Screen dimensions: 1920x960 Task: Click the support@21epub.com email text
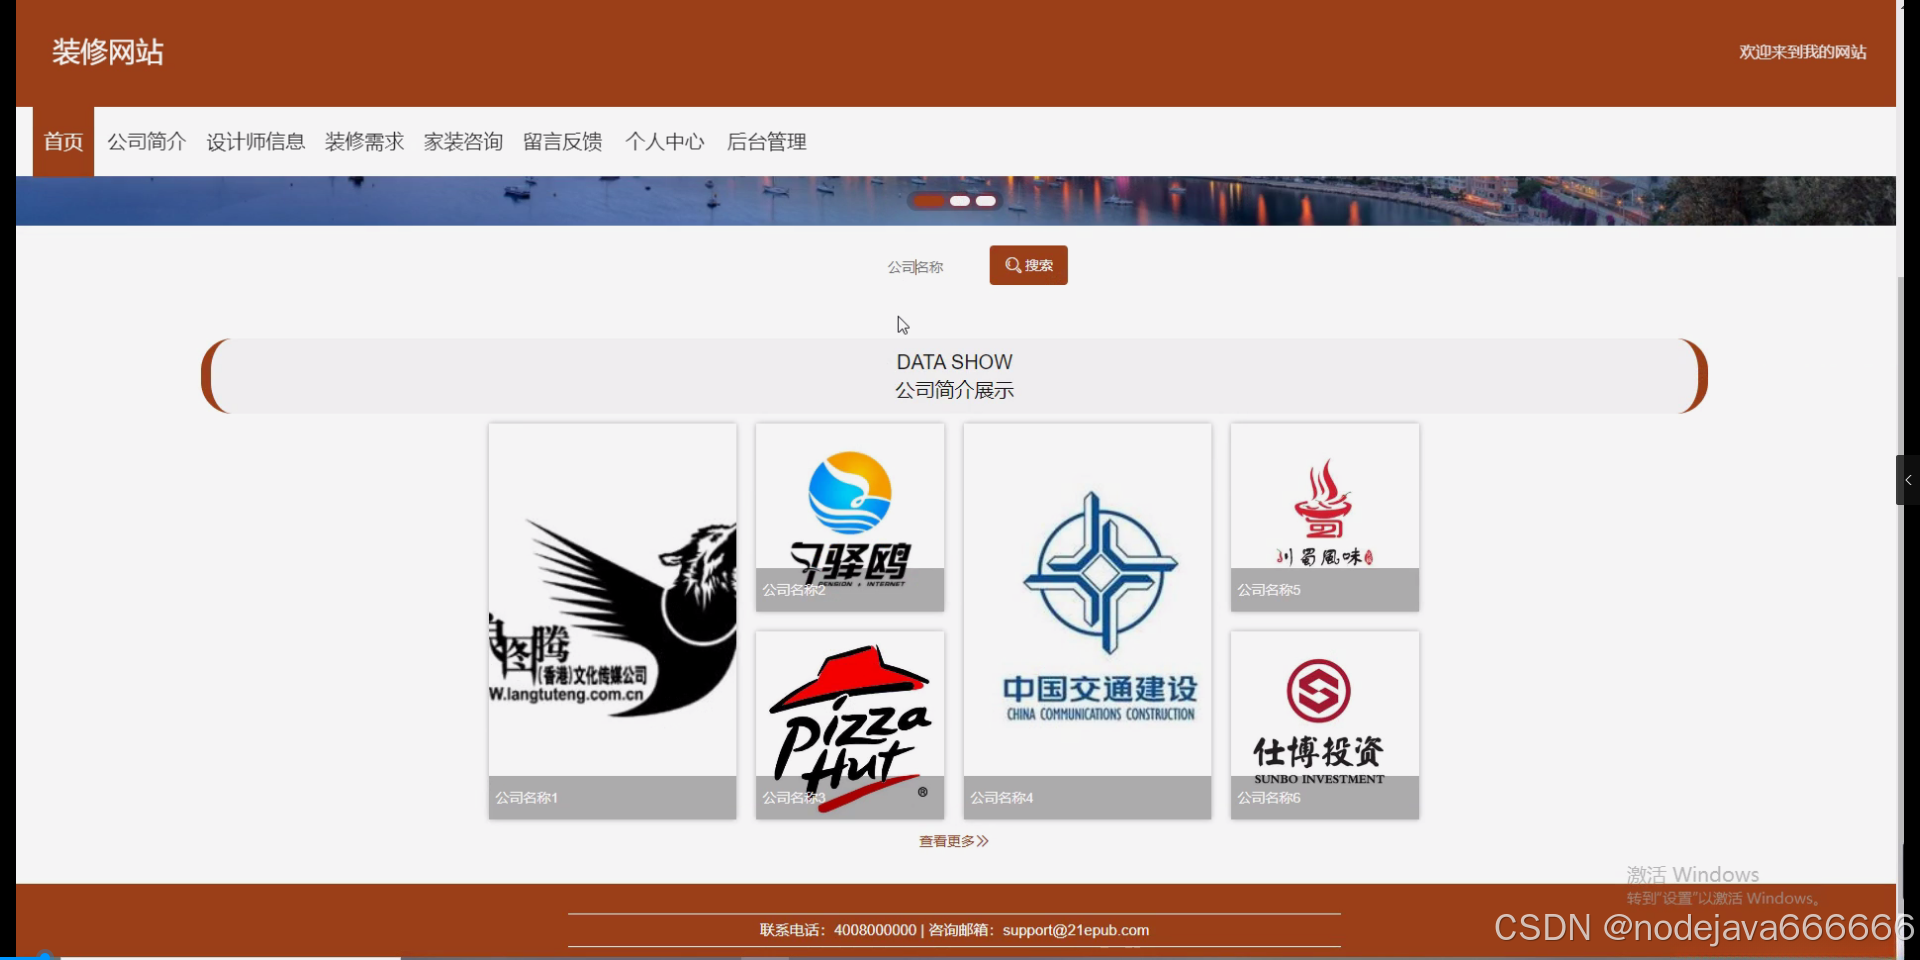pyautogui.click(x=1076, y=930)
